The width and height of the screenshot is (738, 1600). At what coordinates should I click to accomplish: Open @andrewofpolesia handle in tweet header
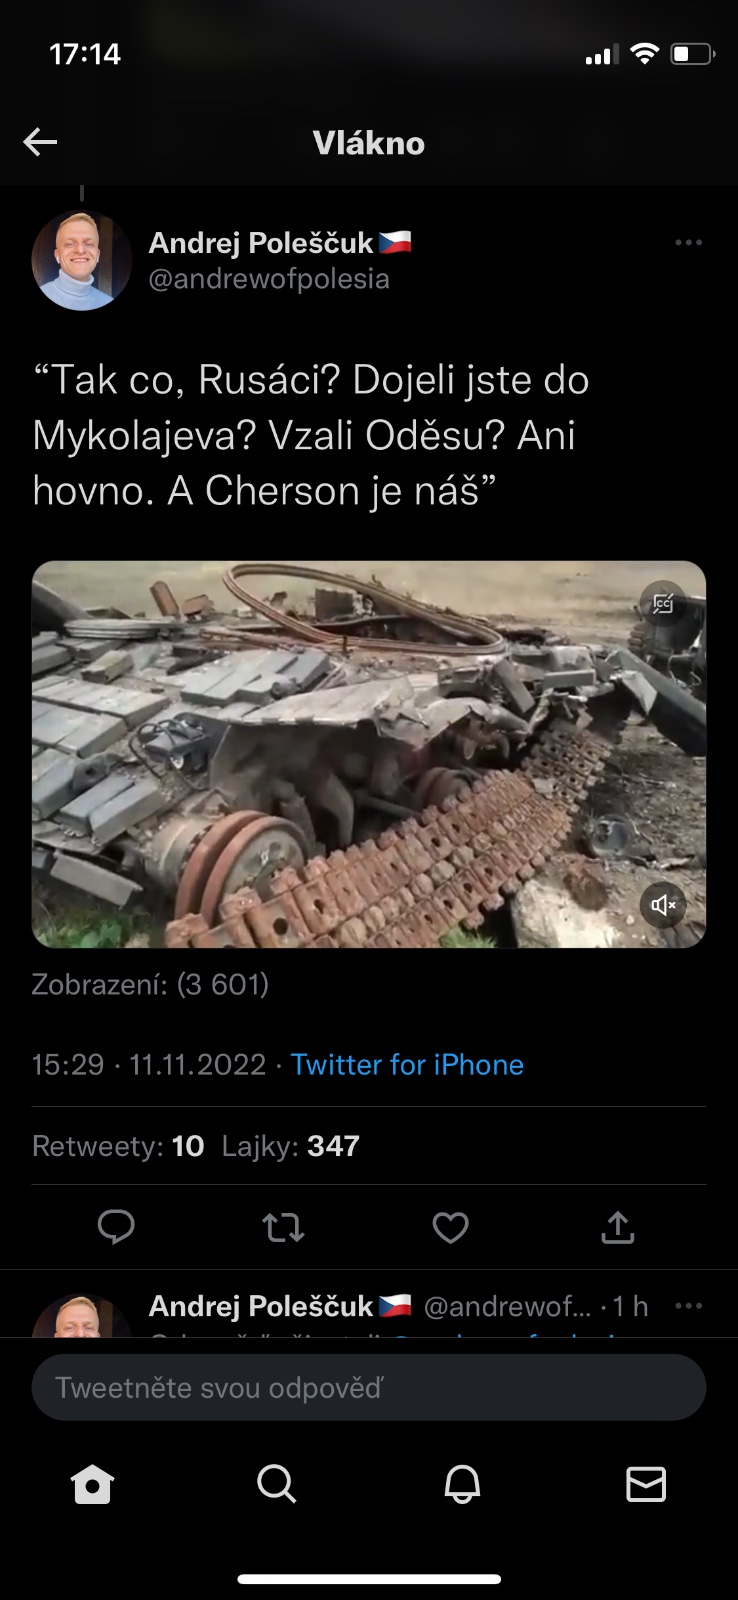click(269, 279)
